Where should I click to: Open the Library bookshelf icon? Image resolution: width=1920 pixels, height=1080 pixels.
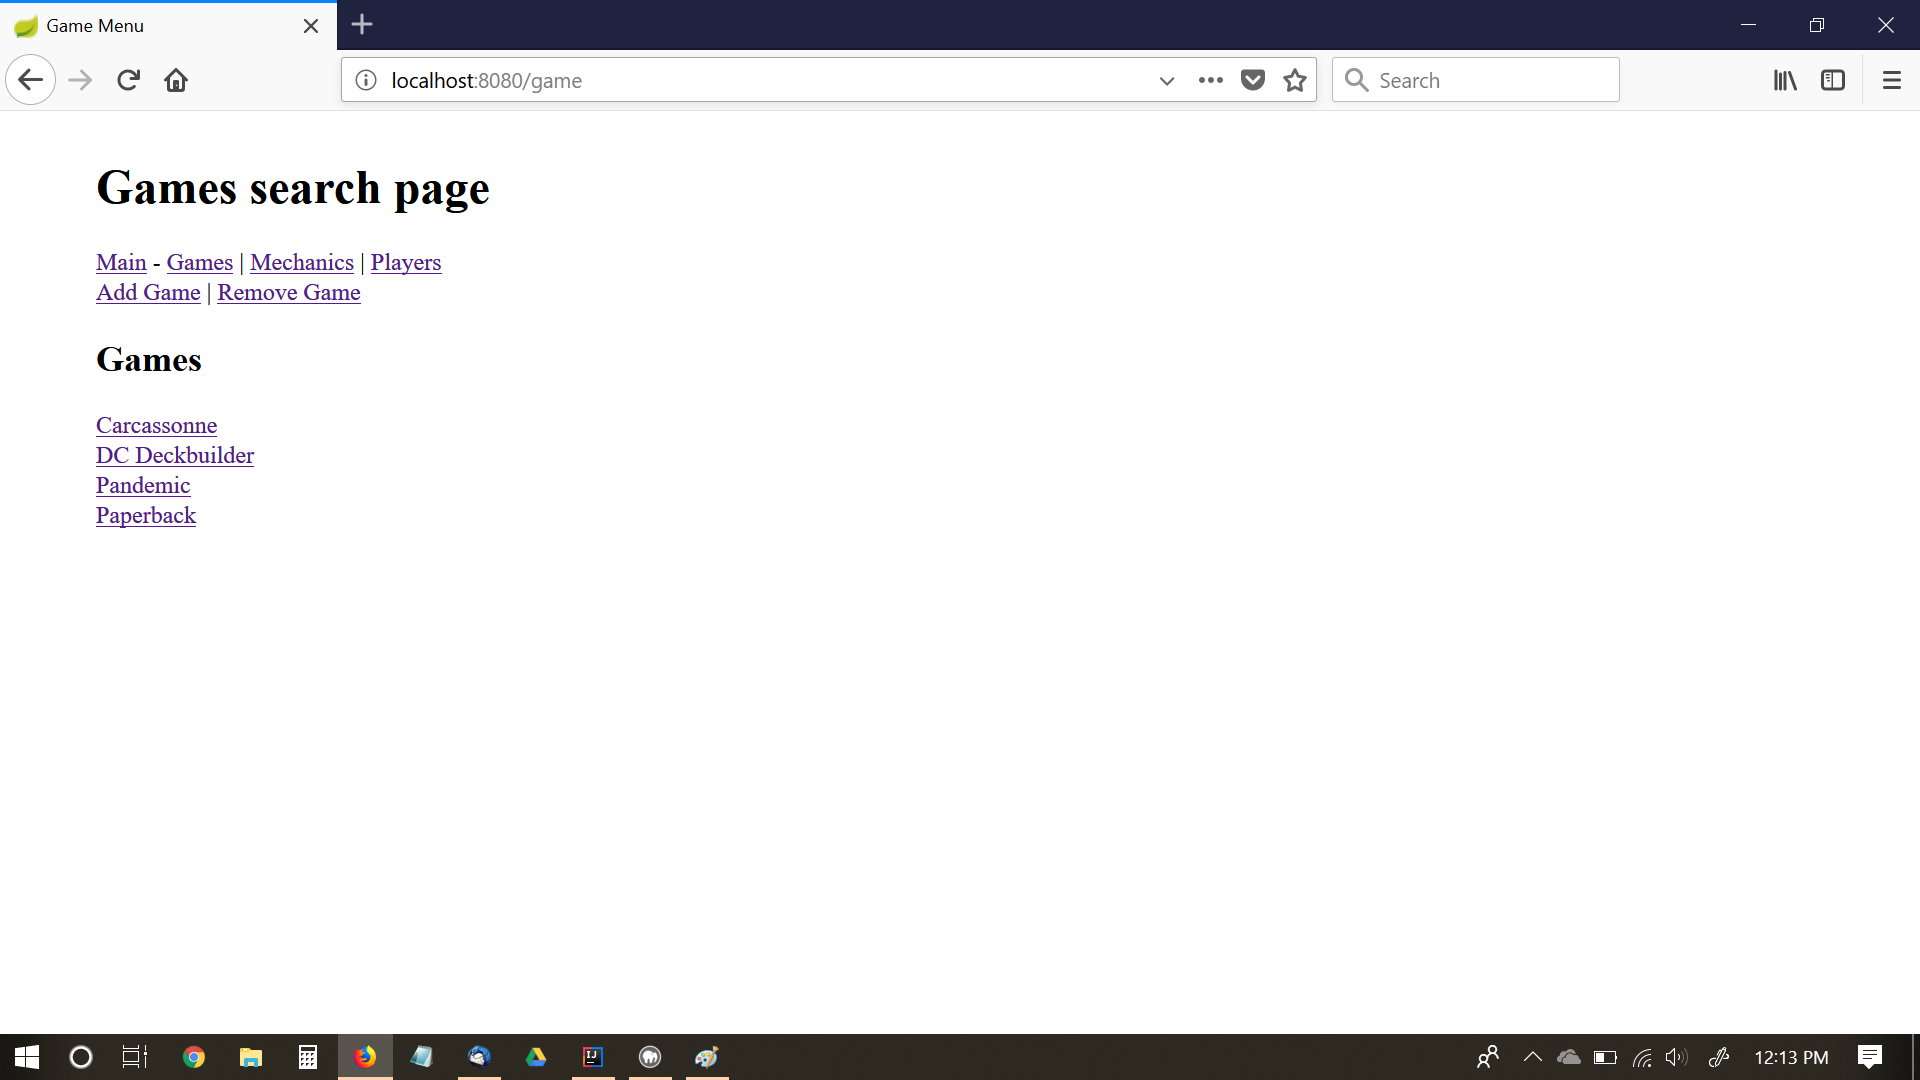pyautogui.click(x=1785, y=80)
